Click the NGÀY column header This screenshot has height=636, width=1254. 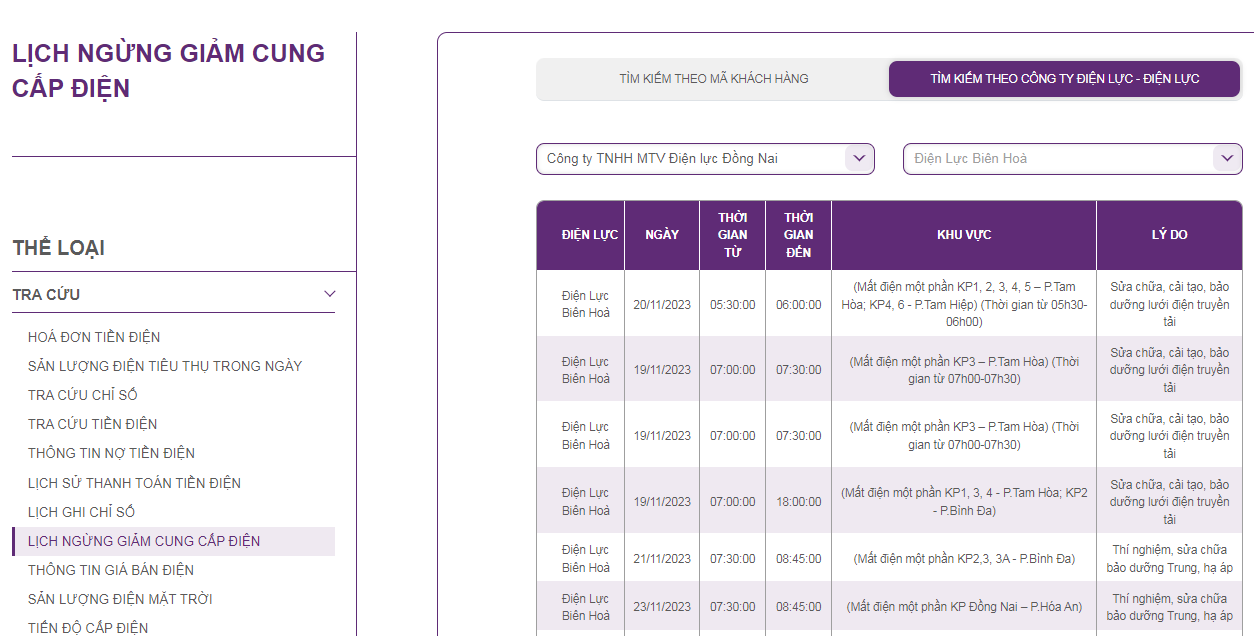point(662,235)
